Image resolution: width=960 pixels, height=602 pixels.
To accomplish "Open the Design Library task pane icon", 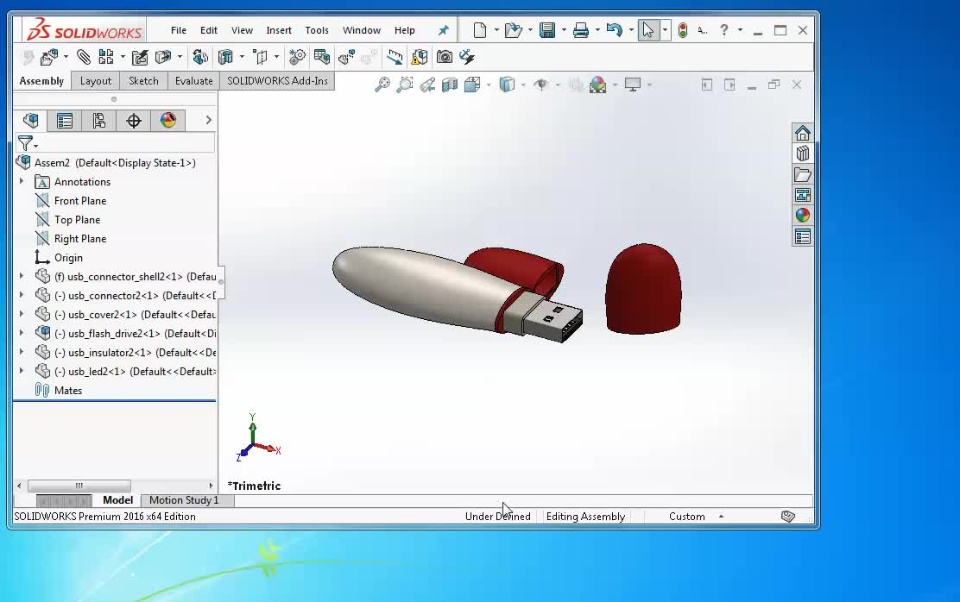I will click(x=803, y=153).
